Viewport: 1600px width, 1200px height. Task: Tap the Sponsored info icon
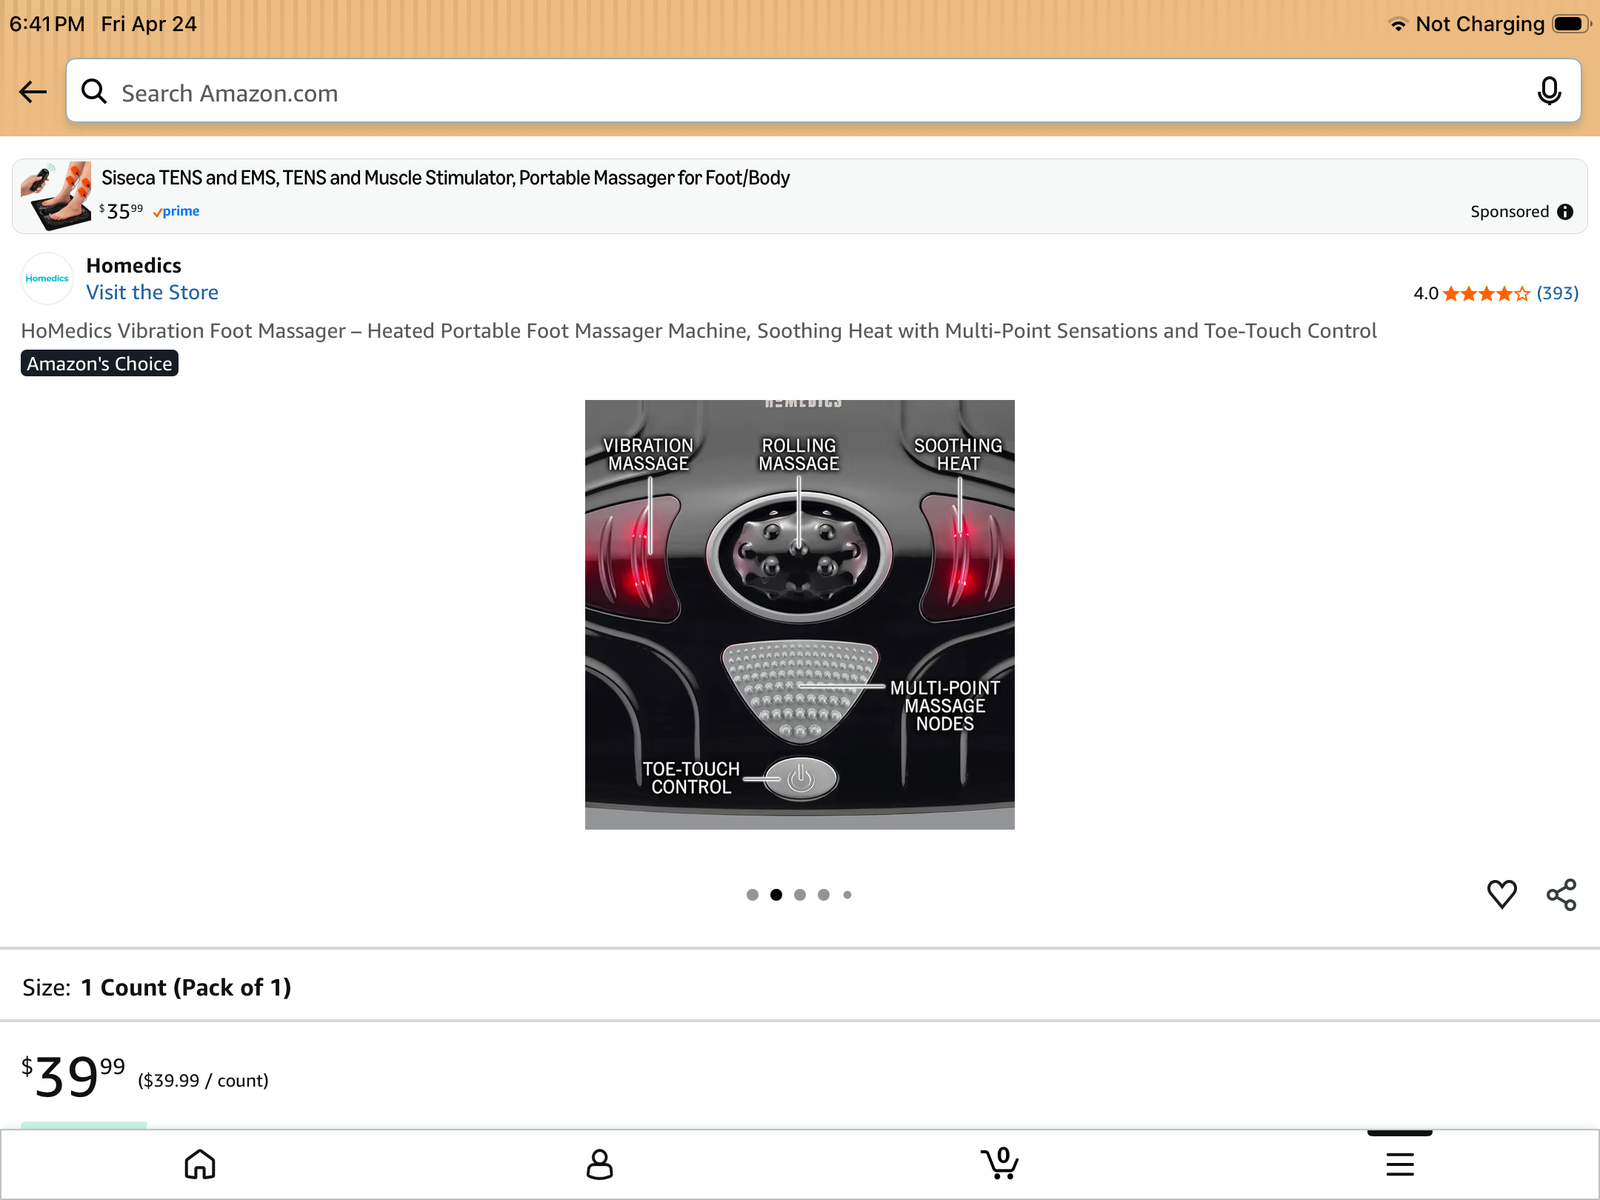click(x=1565, y=212)
